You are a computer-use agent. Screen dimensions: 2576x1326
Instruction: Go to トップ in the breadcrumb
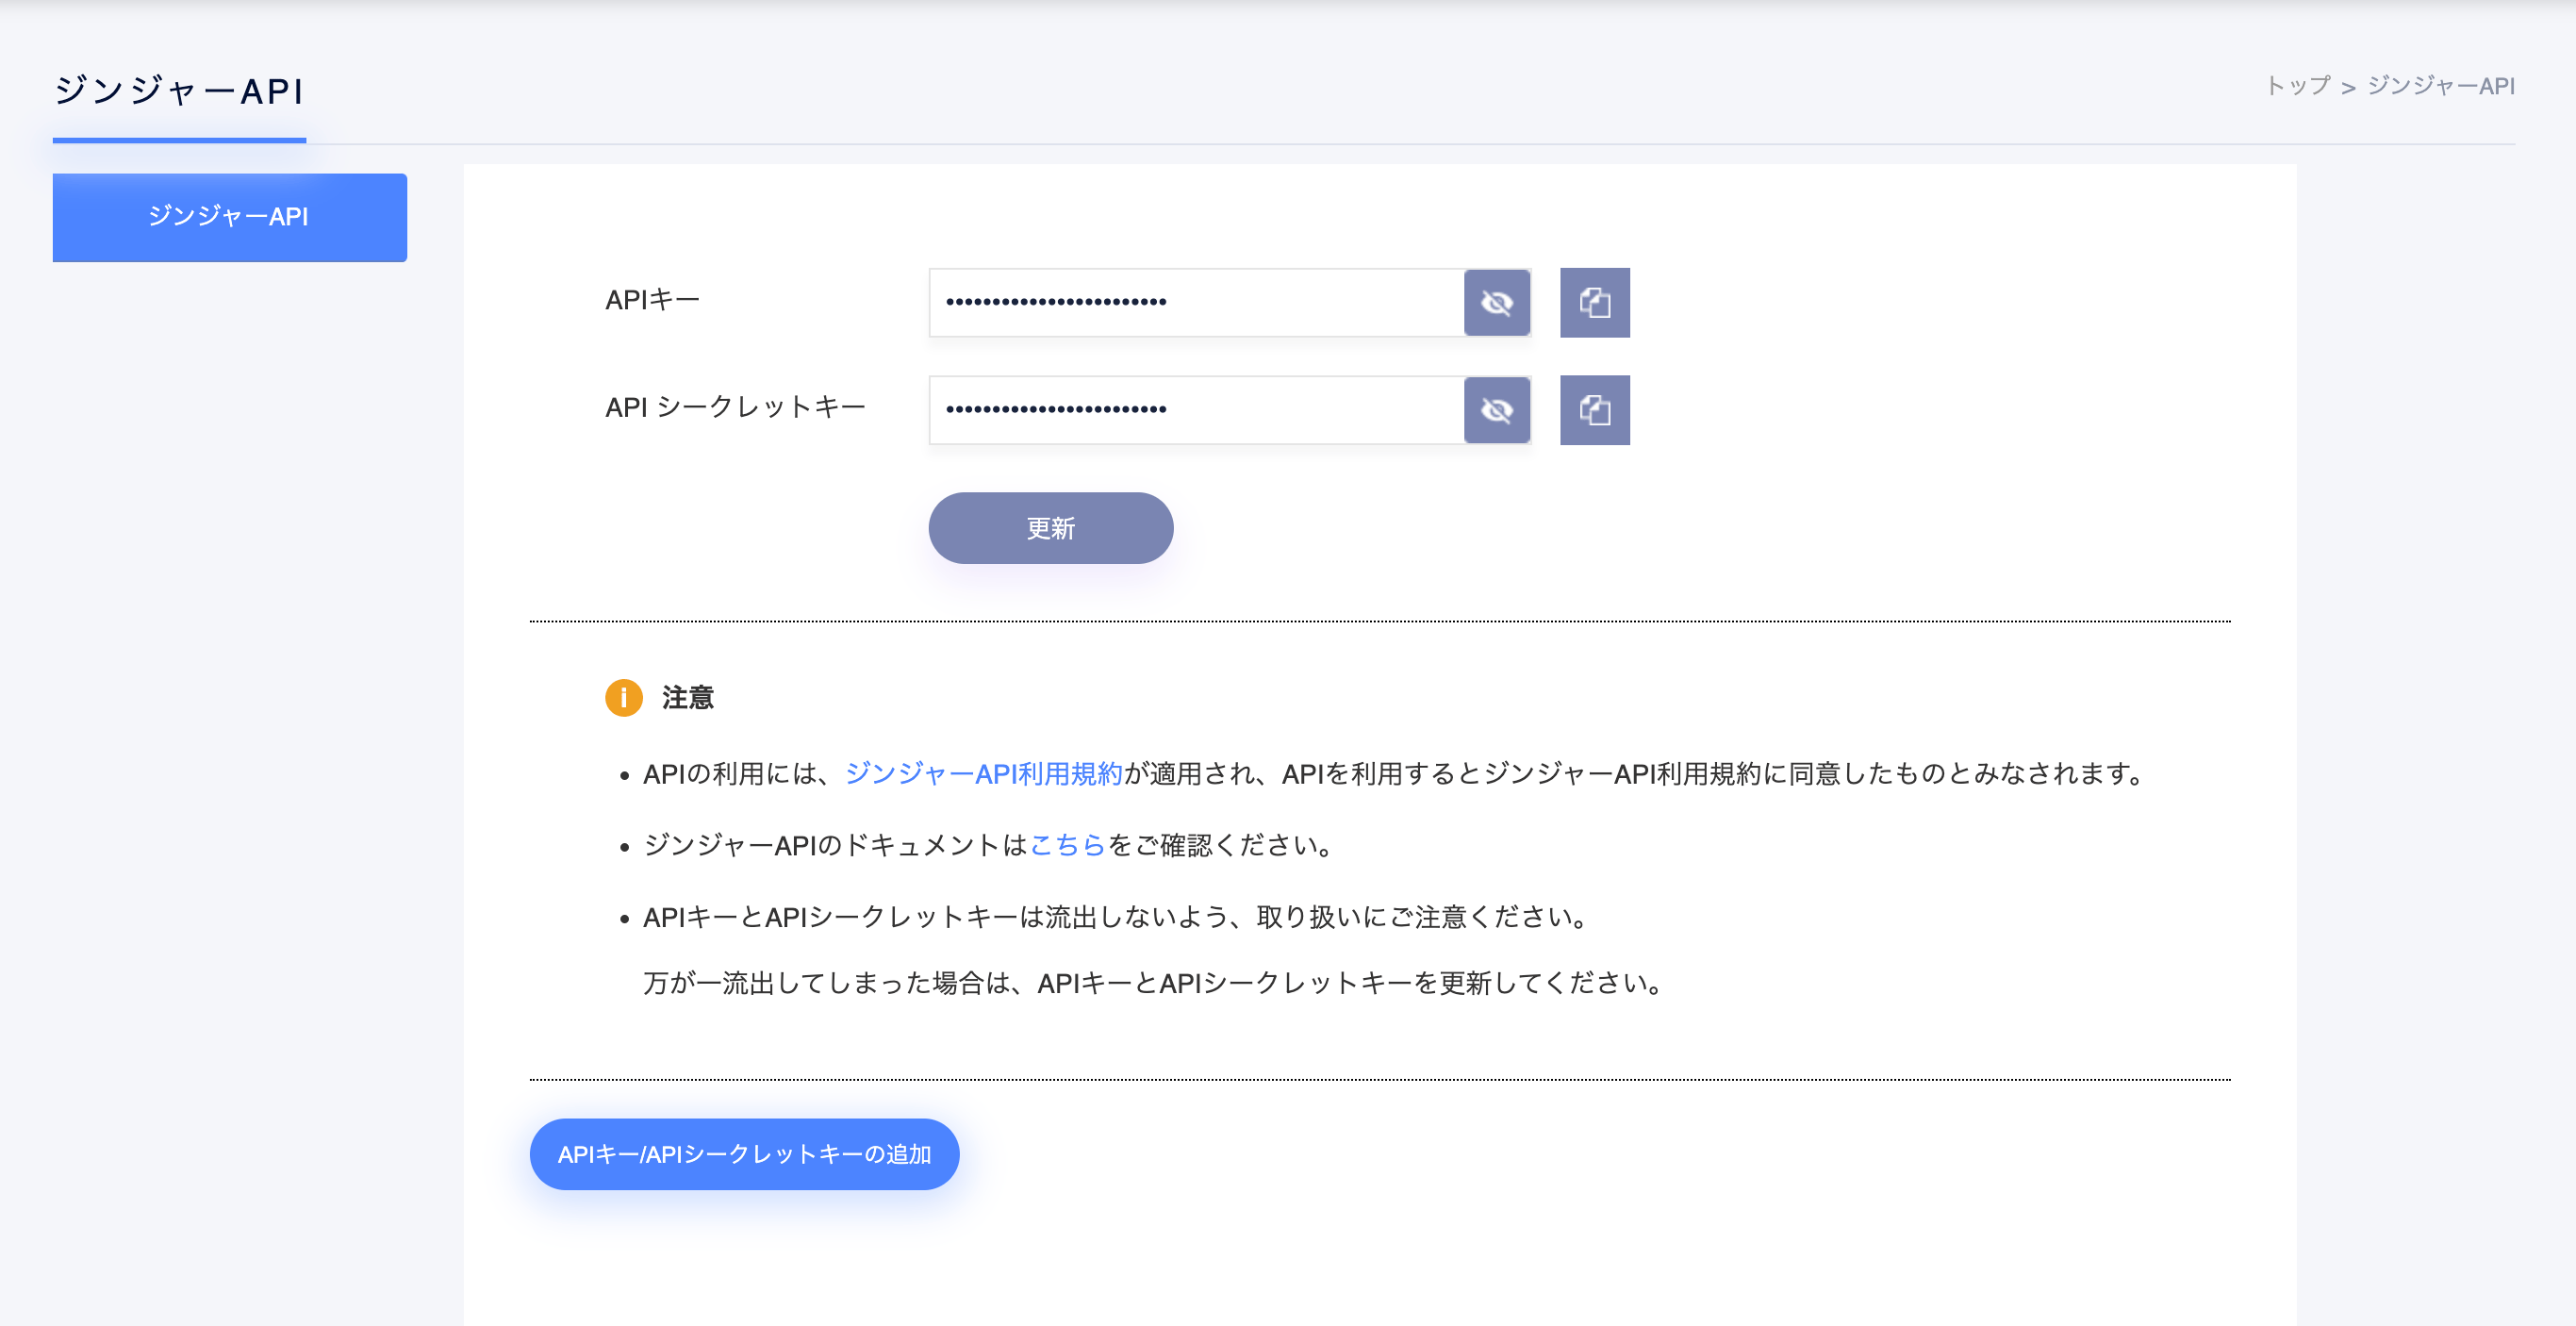point(2298,86)
